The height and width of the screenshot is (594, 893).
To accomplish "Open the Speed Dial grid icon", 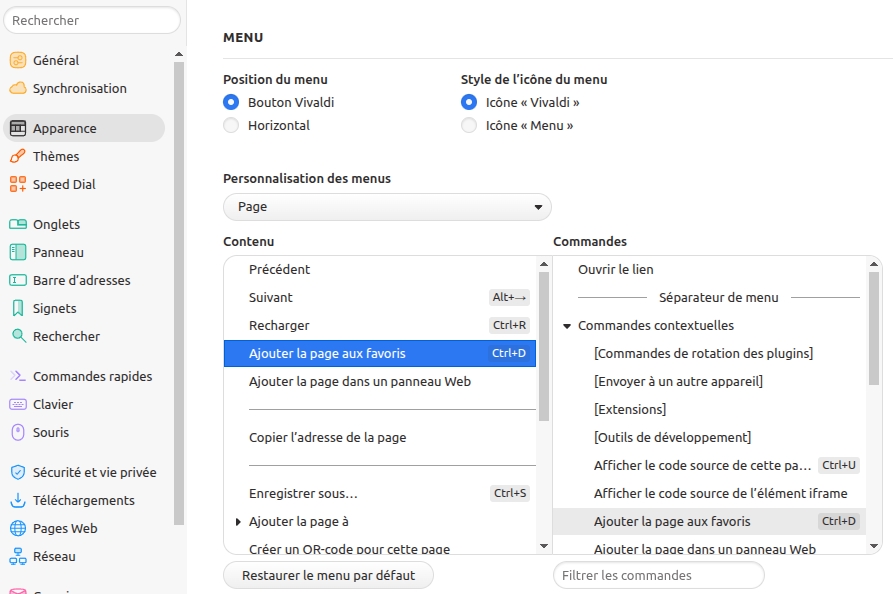I will point(17,184).
